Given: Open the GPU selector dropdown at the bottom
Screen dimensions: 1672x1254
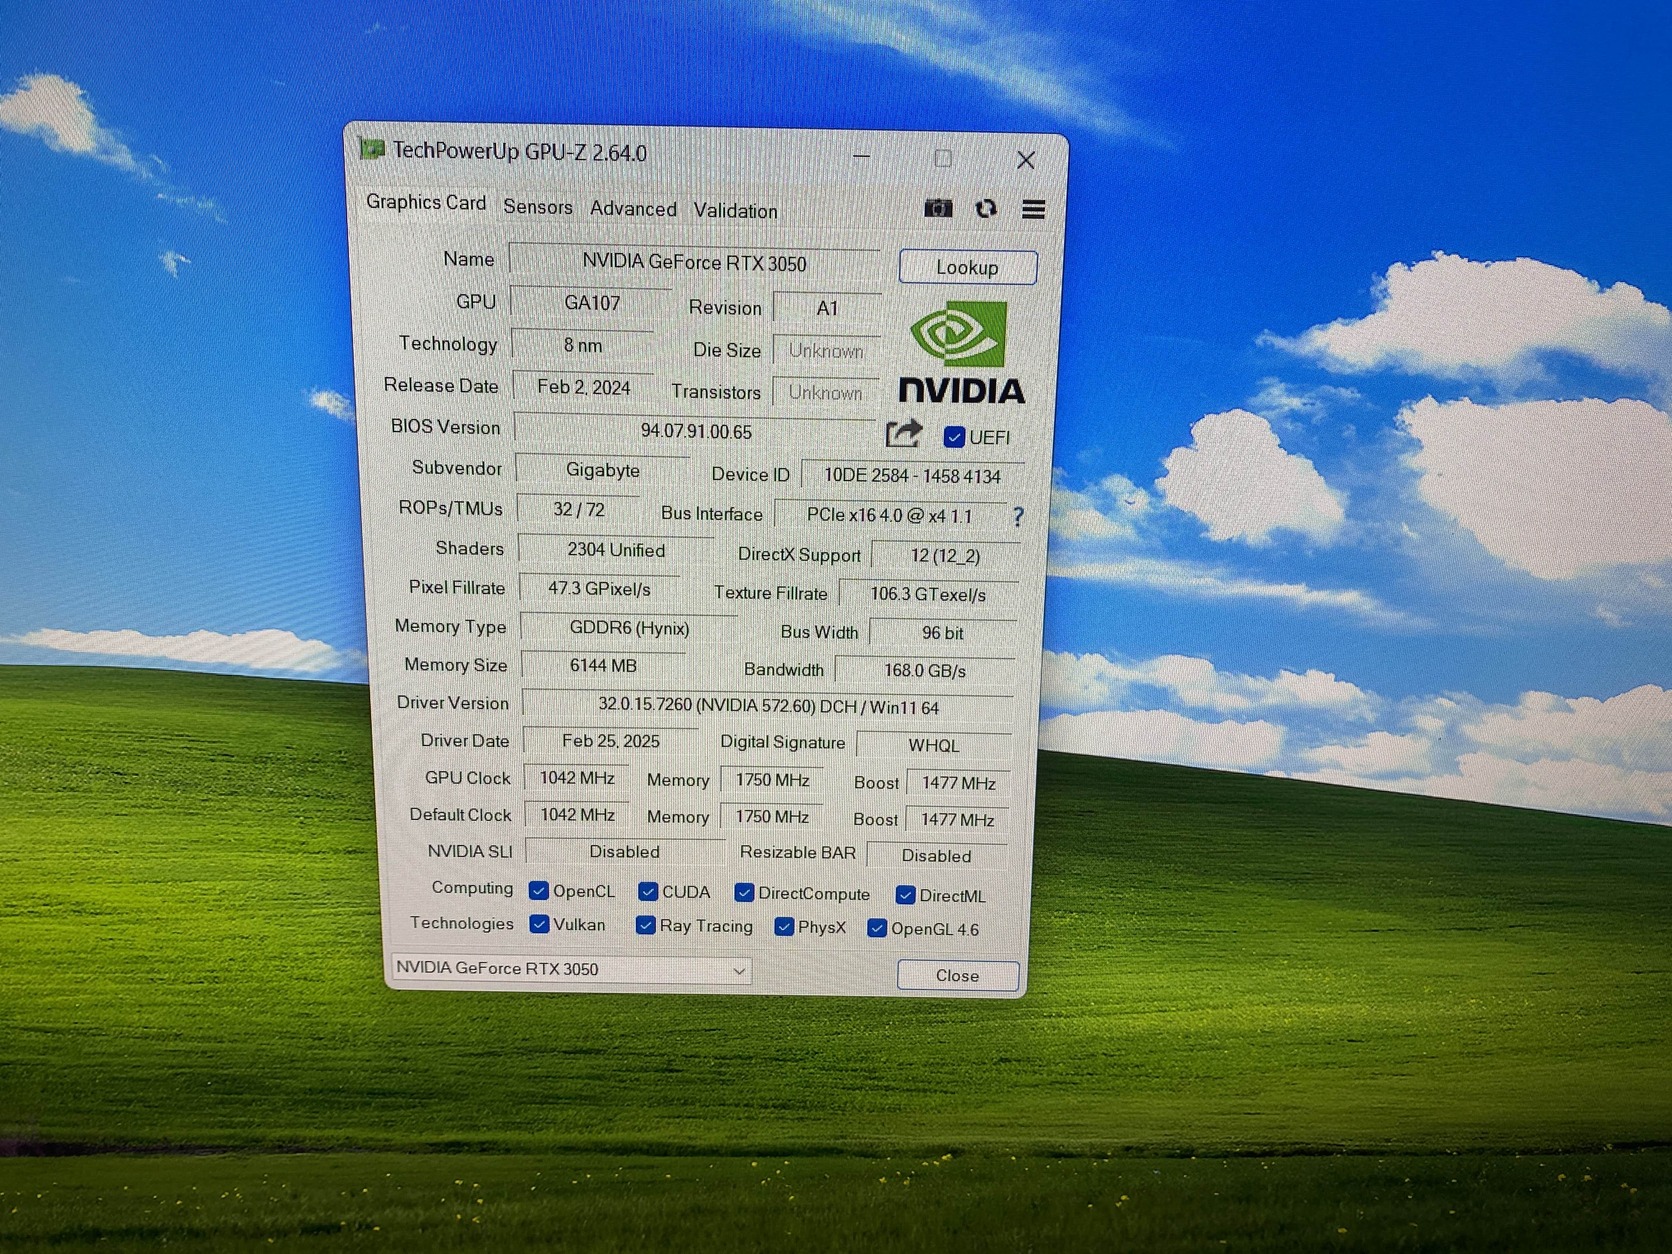Looking at the screenshot, I should tap(571, 968).
